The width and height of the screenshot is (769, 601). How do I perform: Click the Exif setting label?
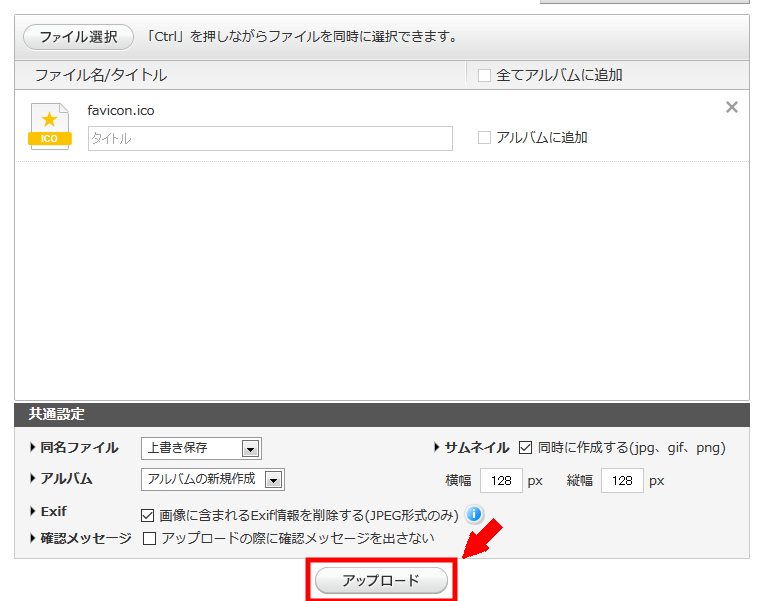[53, 511]
